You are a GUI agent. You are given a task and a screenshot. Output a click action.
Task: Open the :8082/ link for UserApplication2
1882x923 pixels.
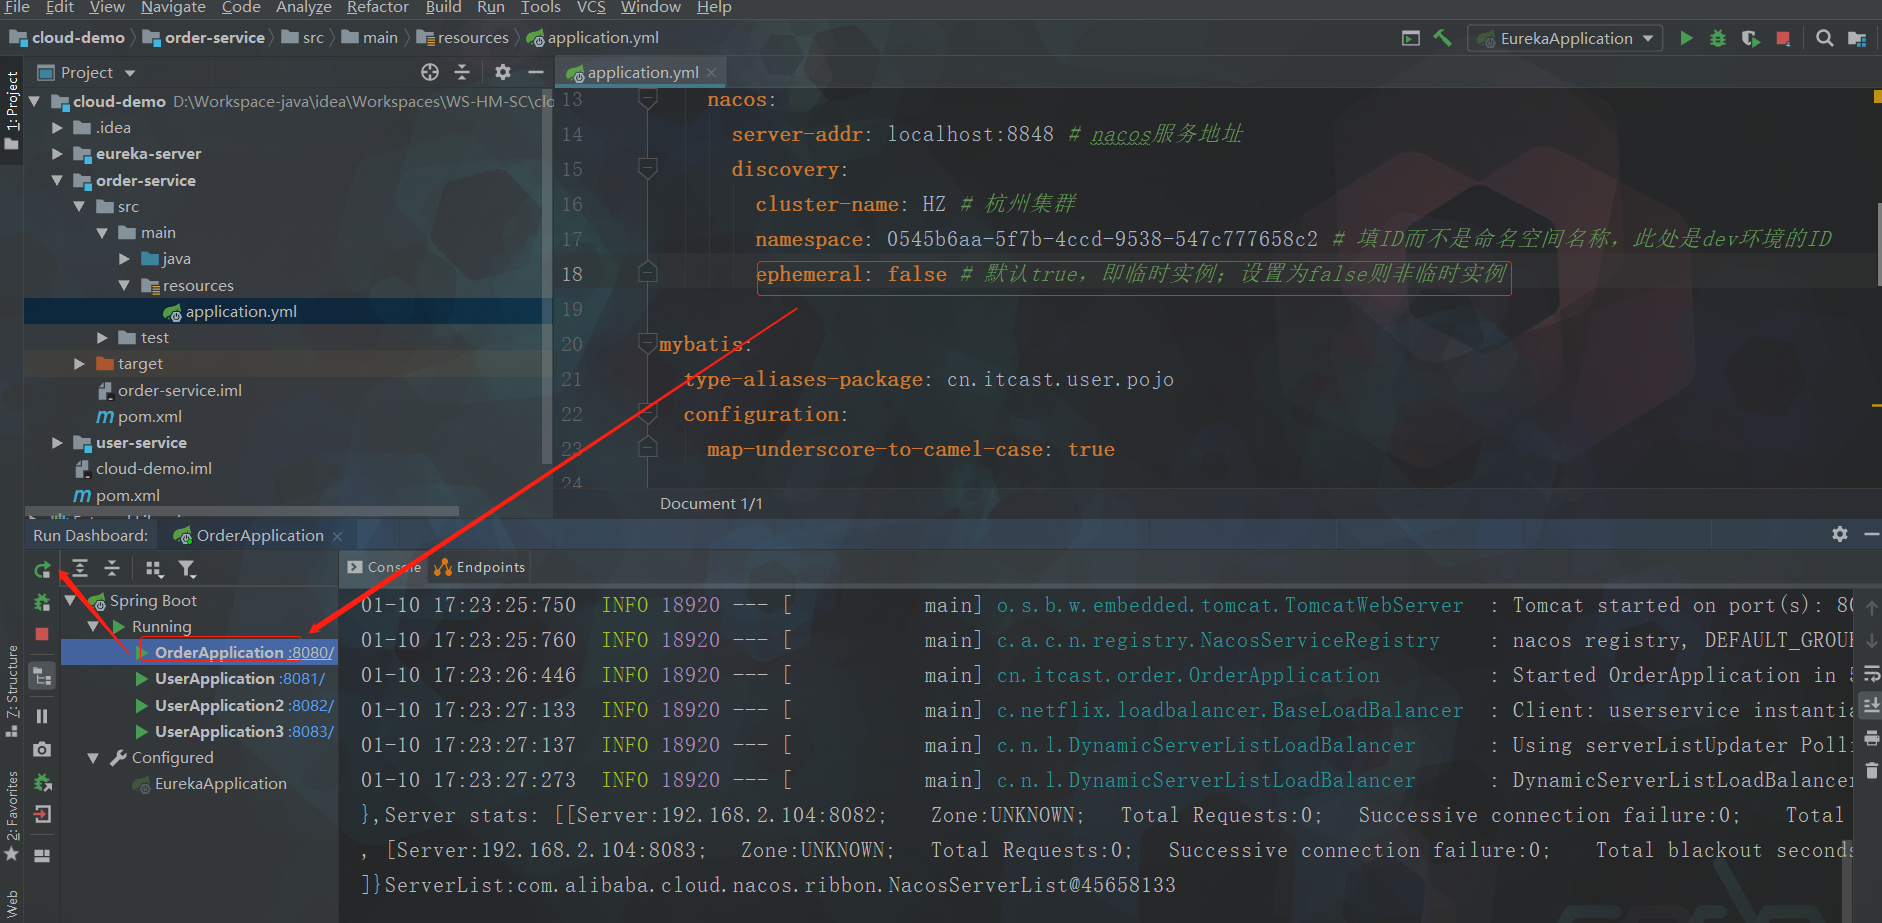pos(310,706)
